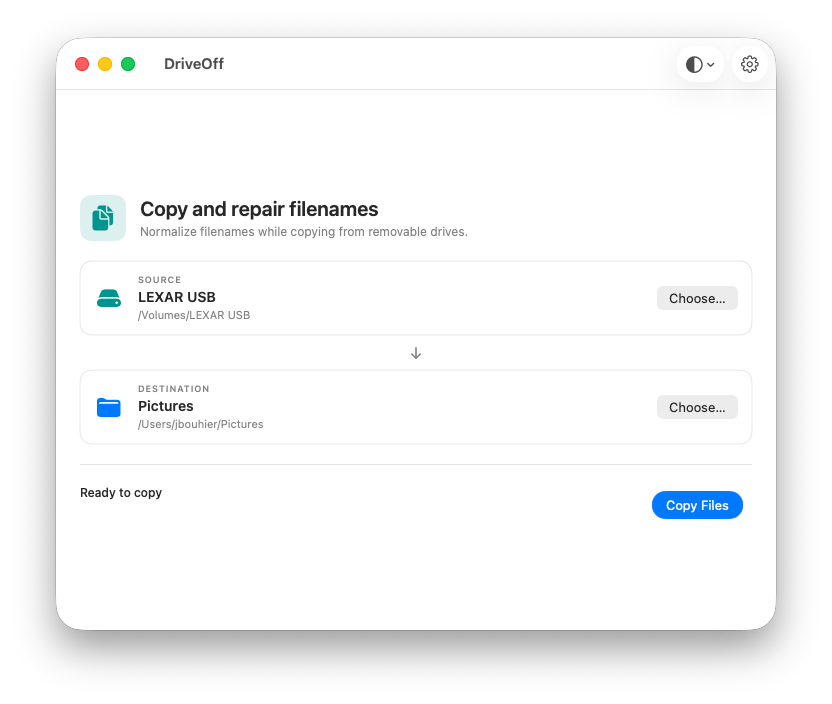
Task: Select the Pictures destination name
Action: coord(166,406)
